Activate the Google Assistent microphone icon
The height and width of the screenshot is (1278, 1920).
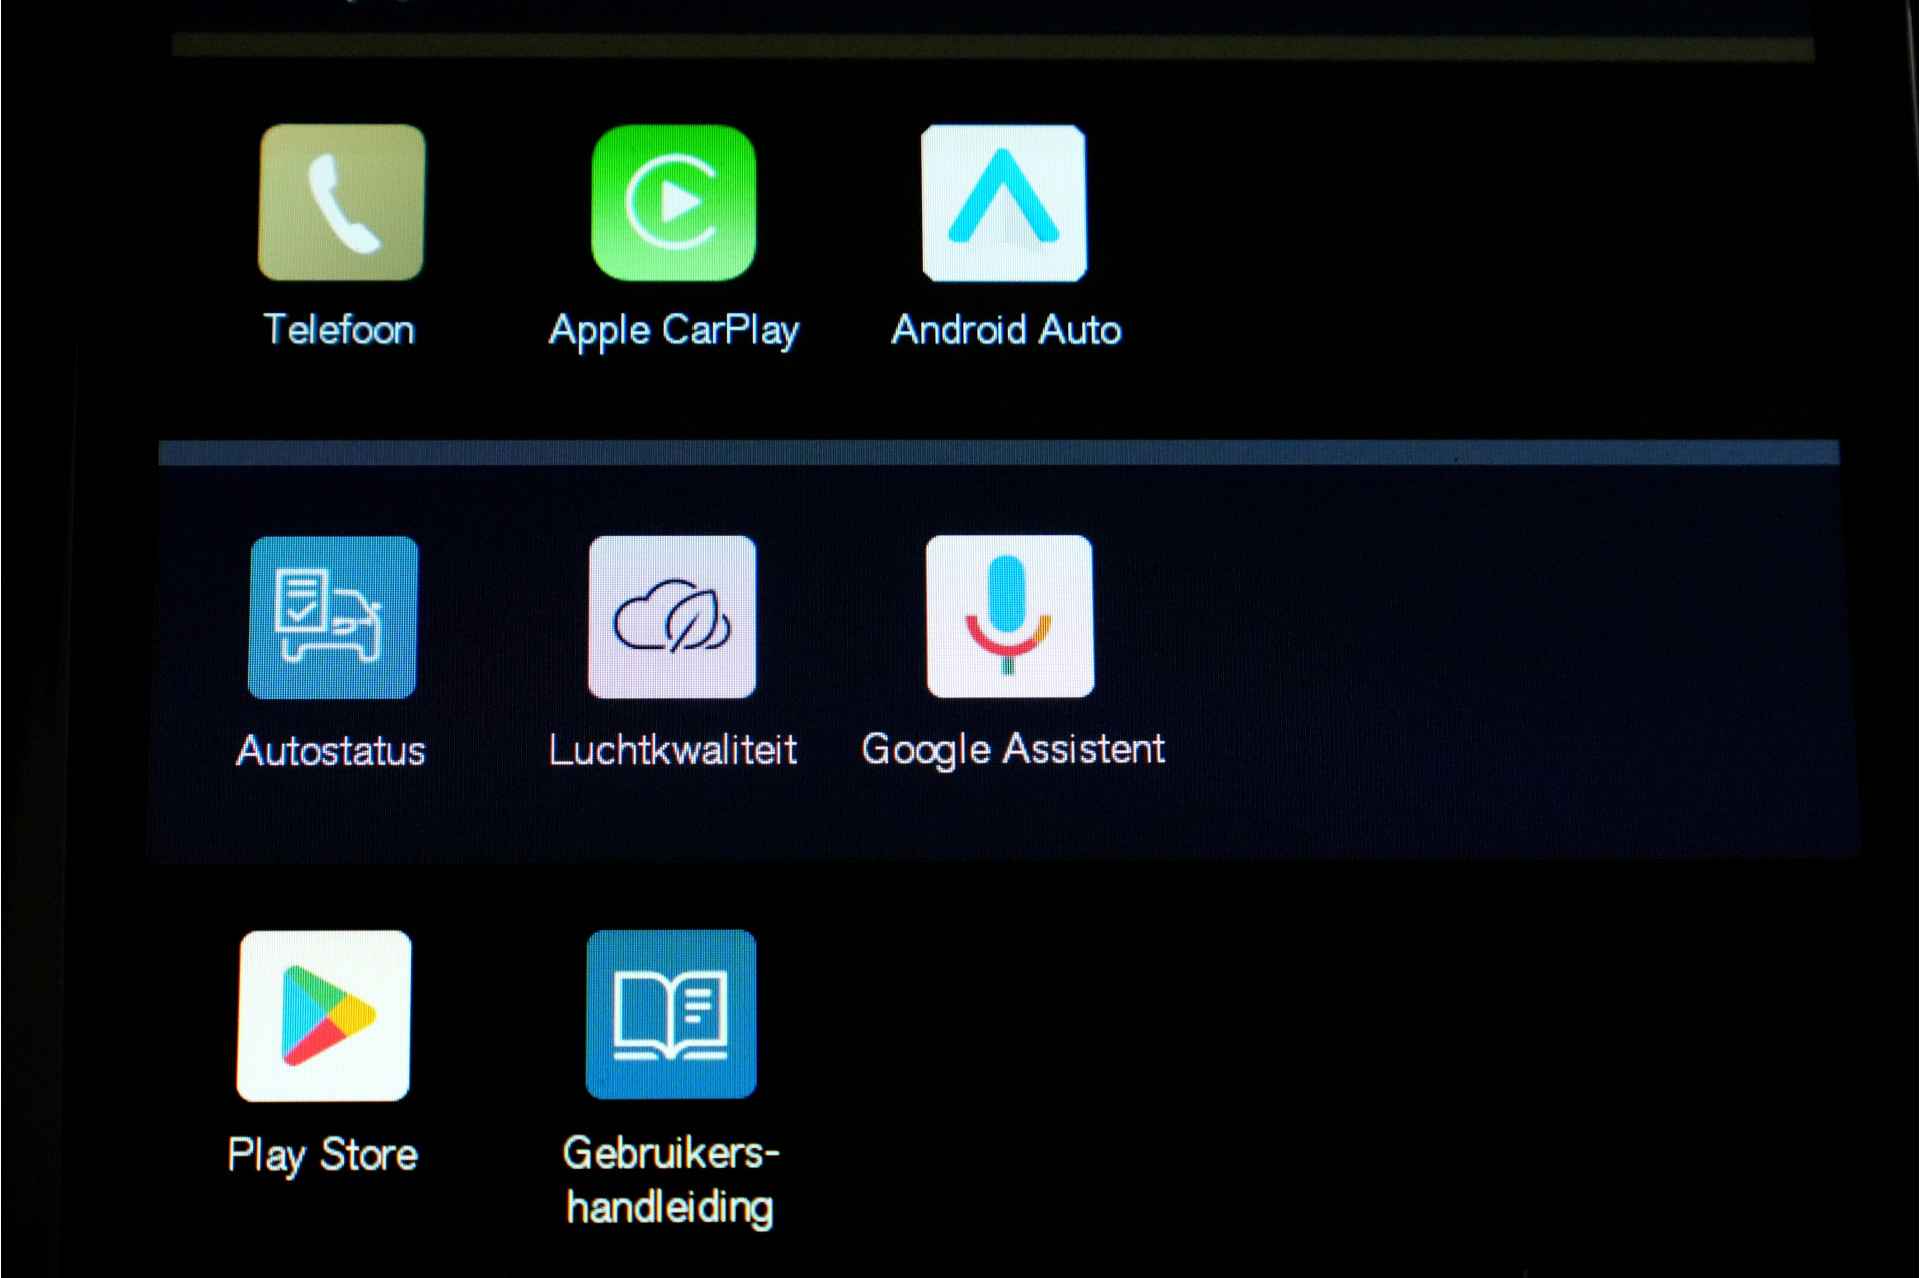pyautogui.click(x=1009, y=616)
